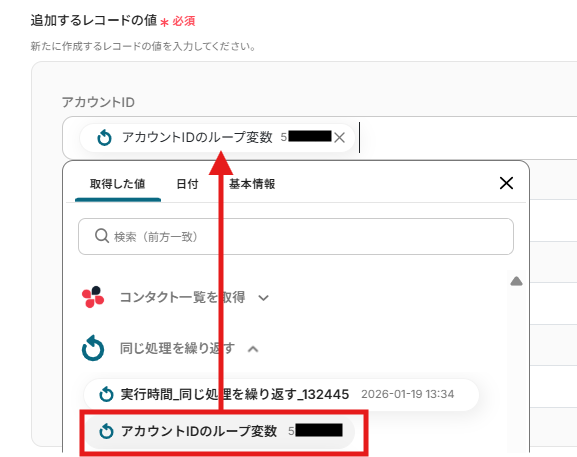The height and width of the screenshot is (457, 577).
Task: Close the value picker popup
Action: pos(506,183)
